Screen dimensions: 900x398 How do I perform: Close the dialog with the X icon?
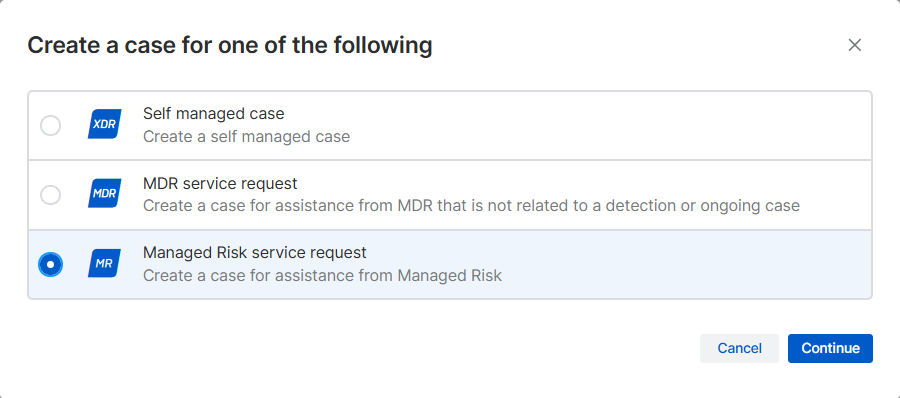point(855,45)
